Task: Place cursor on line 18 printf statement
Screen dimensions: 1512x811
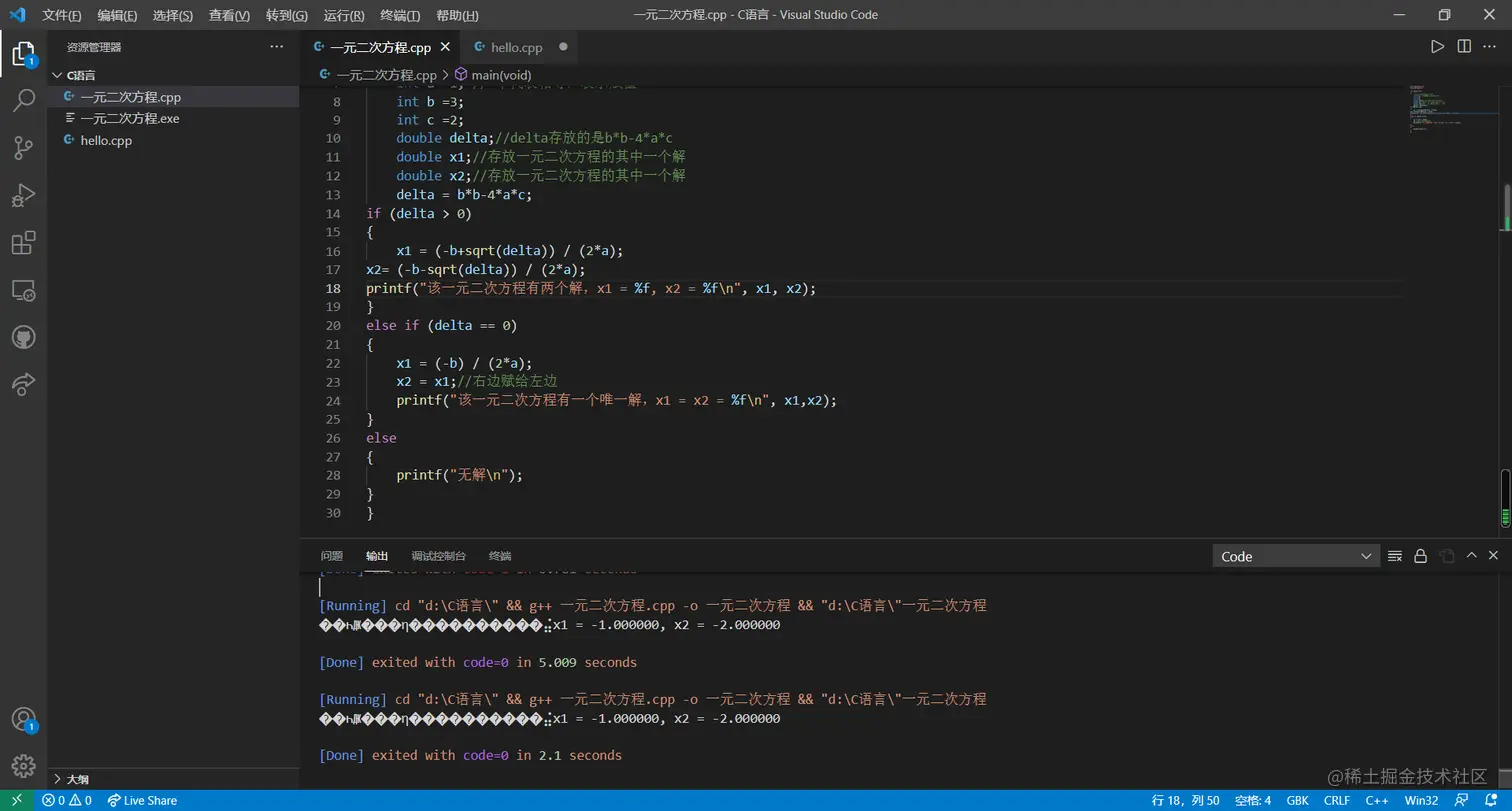Action: pyautogui.click(x=591, y=288)
